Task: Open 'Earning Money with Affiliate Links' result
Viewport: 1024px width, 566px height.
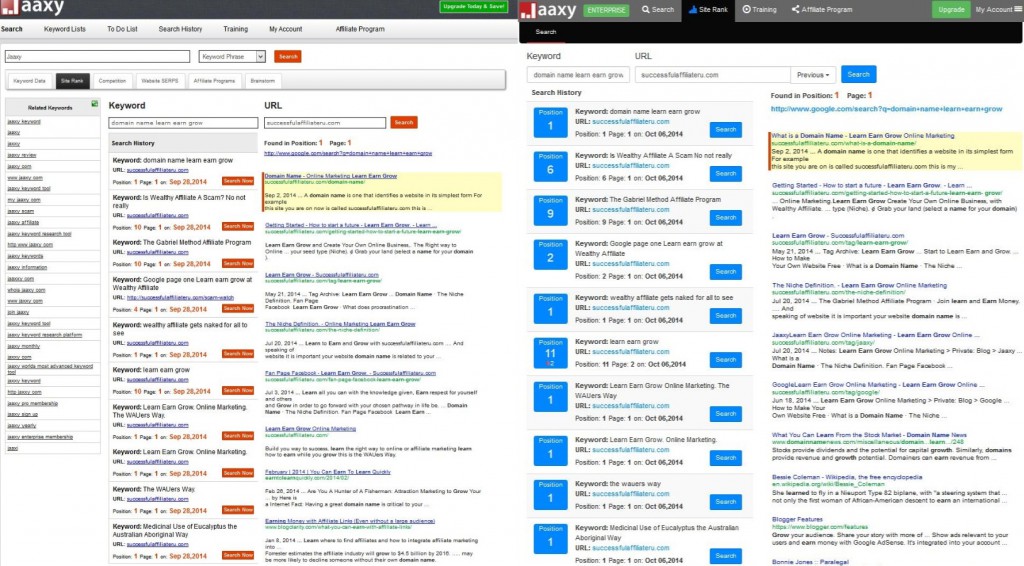Action: [349, 521]
